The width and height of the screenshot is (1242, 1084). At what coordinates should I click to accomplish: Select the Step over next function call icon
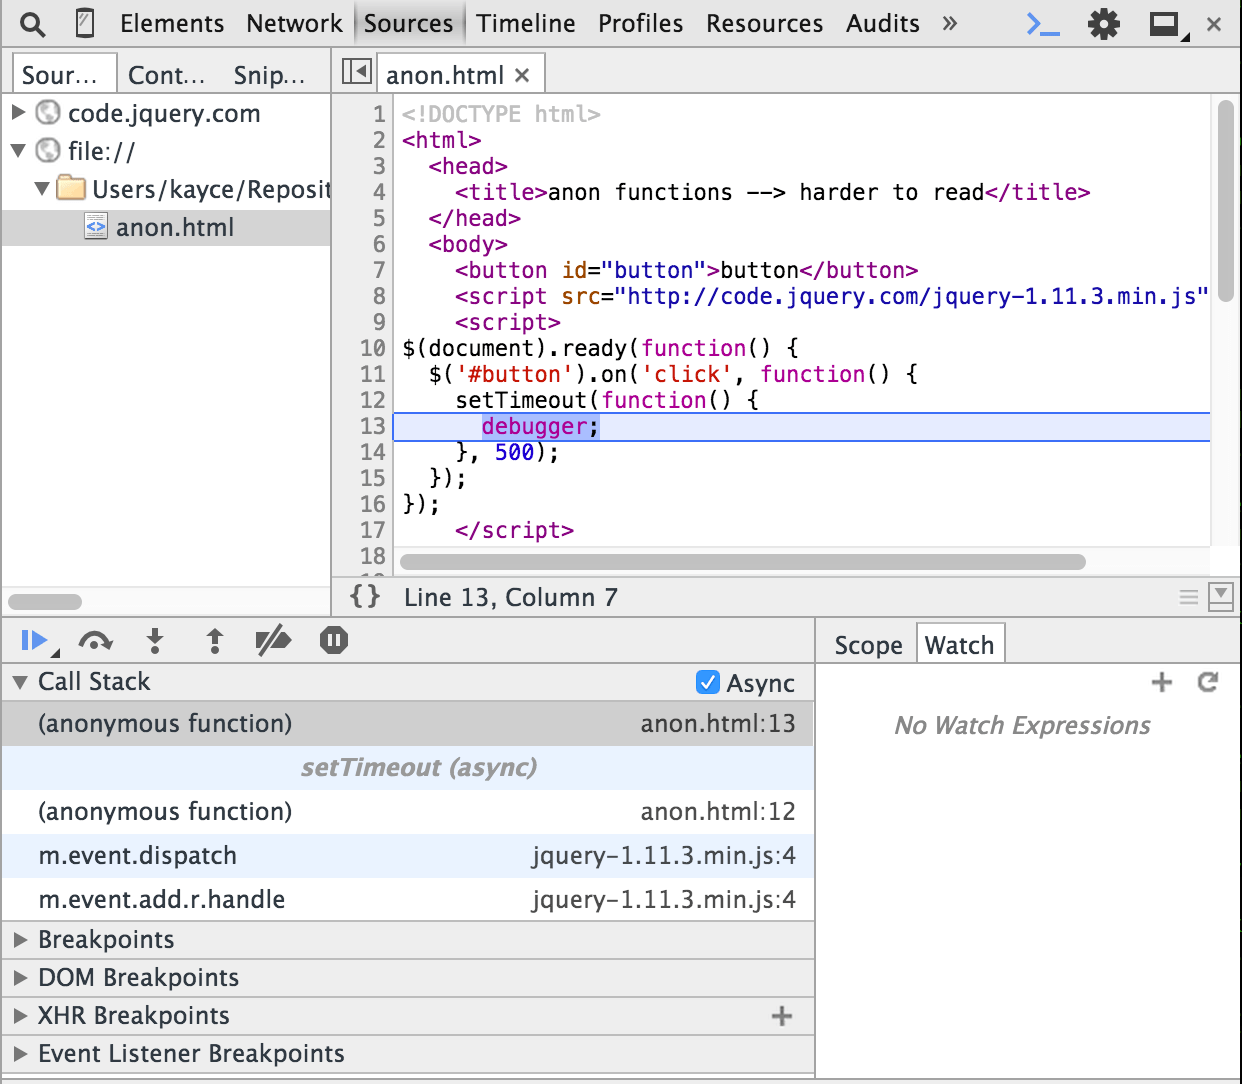(x=95, y=641)
